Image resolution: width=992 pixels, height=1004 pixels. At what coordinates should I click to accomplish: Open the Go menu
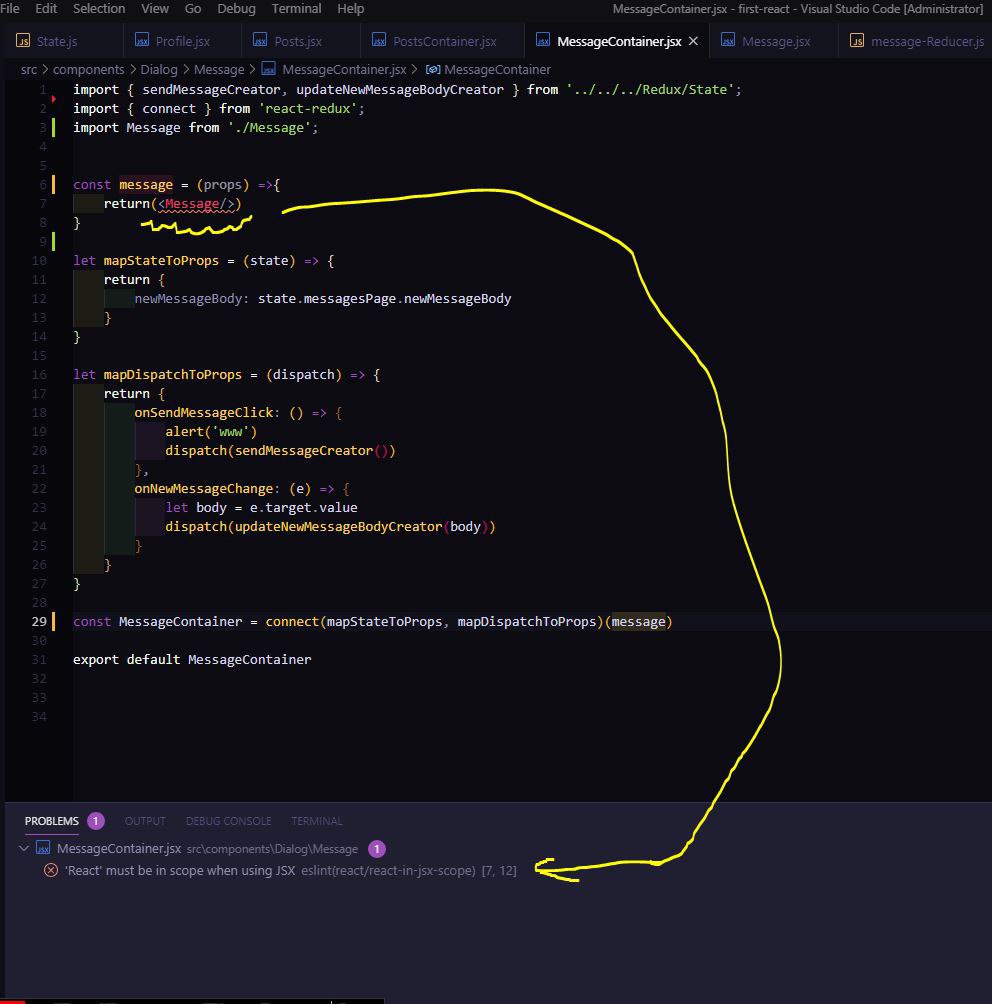193,8
